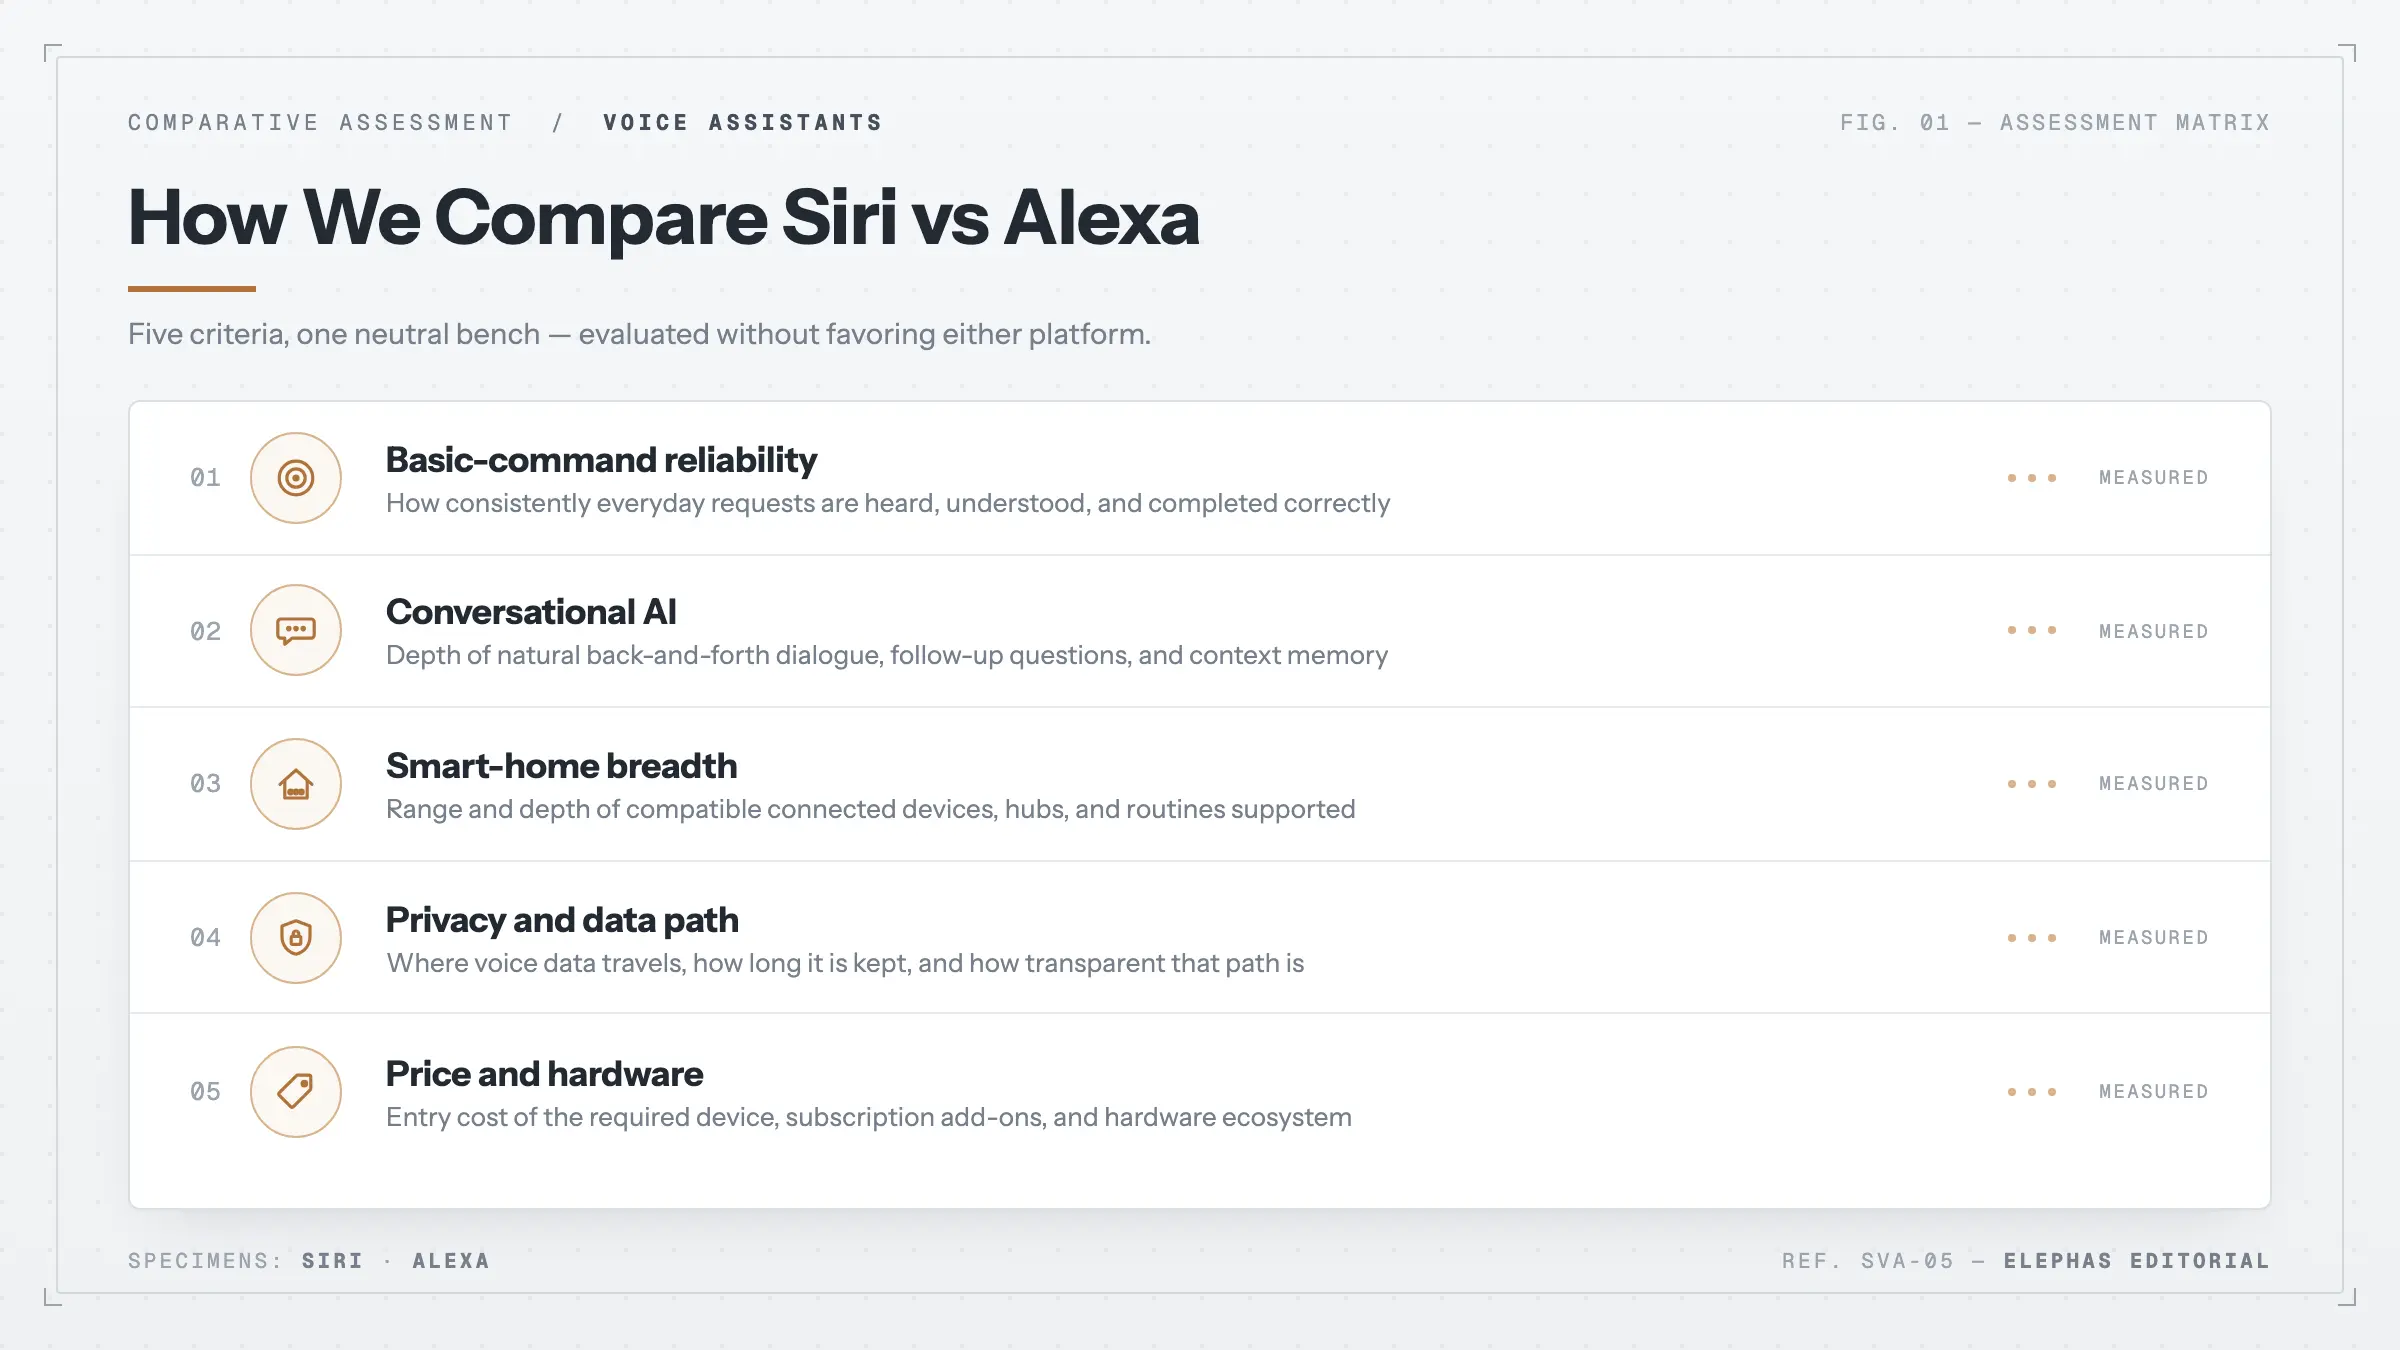Click row number 02
The height and width of the screenshot is (1350, 2400).
[x=205, y=632]
